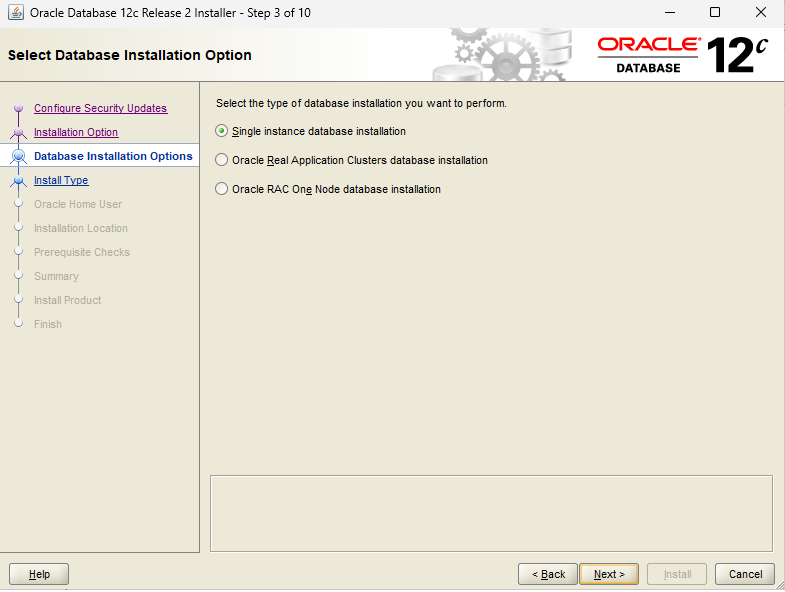
Task: Pick Oracle RAC One Node database installation
Action: coord(328,189)
